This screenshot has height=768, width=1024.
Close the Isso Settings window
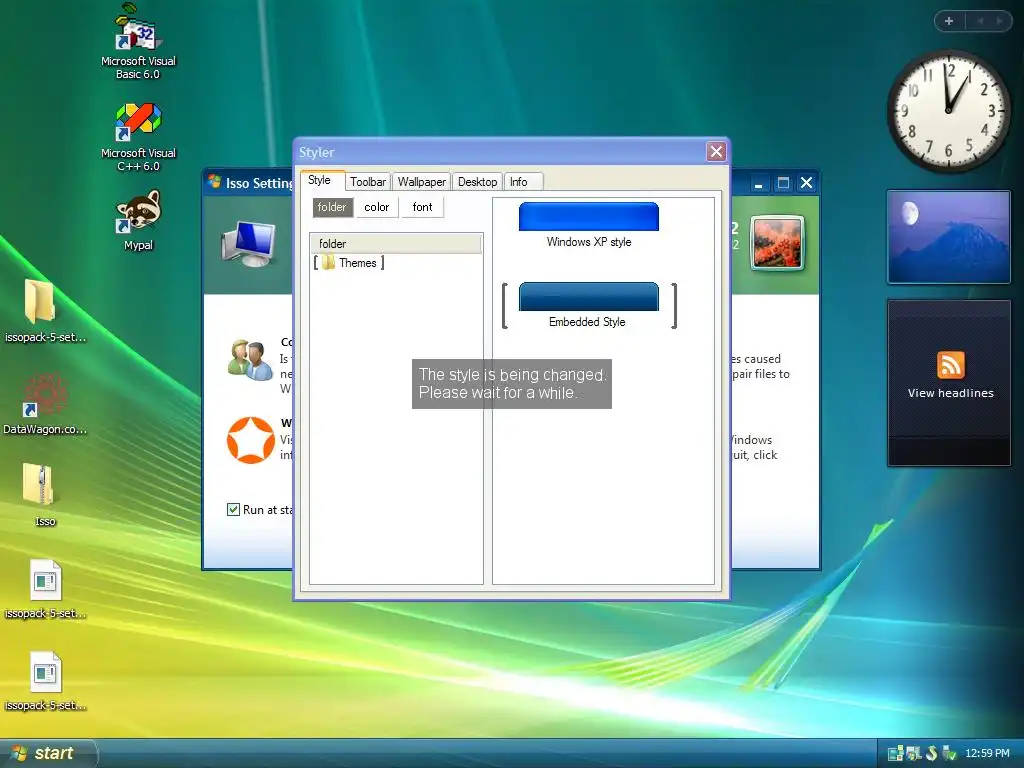click(807, 183)
